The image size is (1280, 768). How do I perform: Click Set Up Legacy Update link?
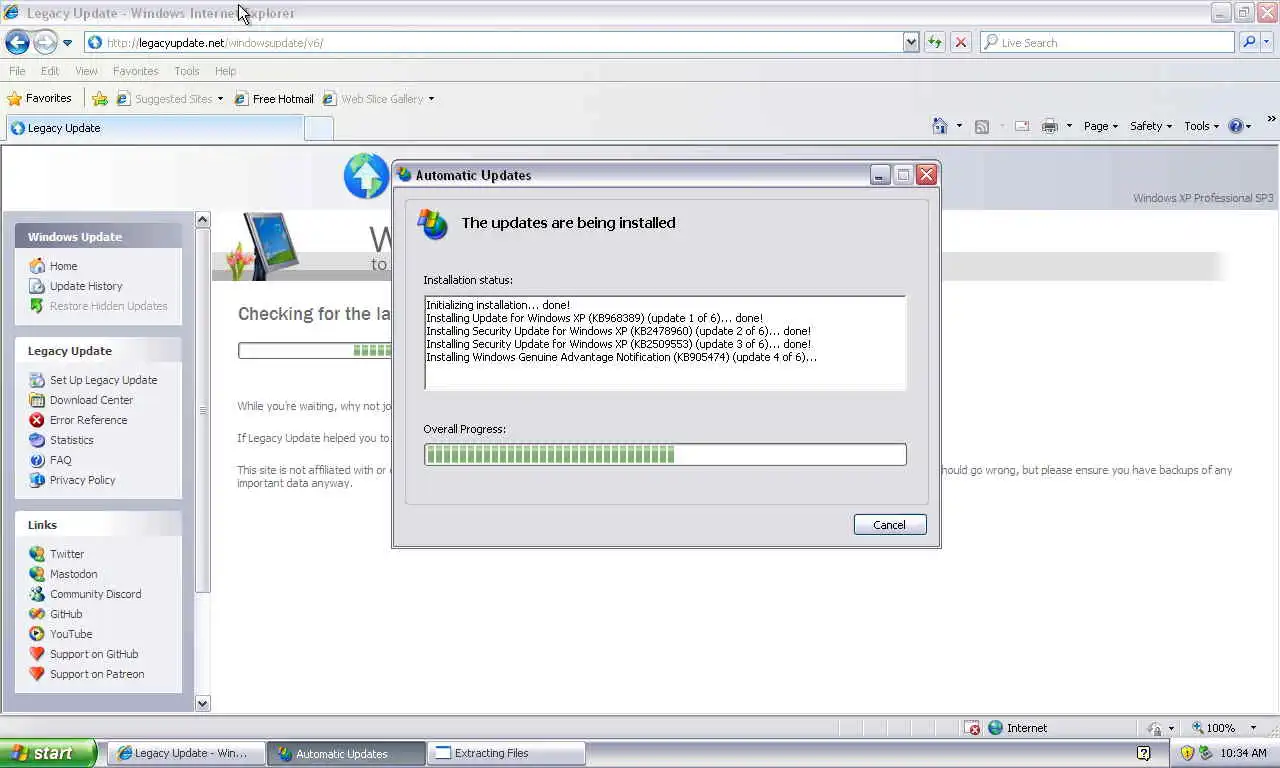pos(103,380)
